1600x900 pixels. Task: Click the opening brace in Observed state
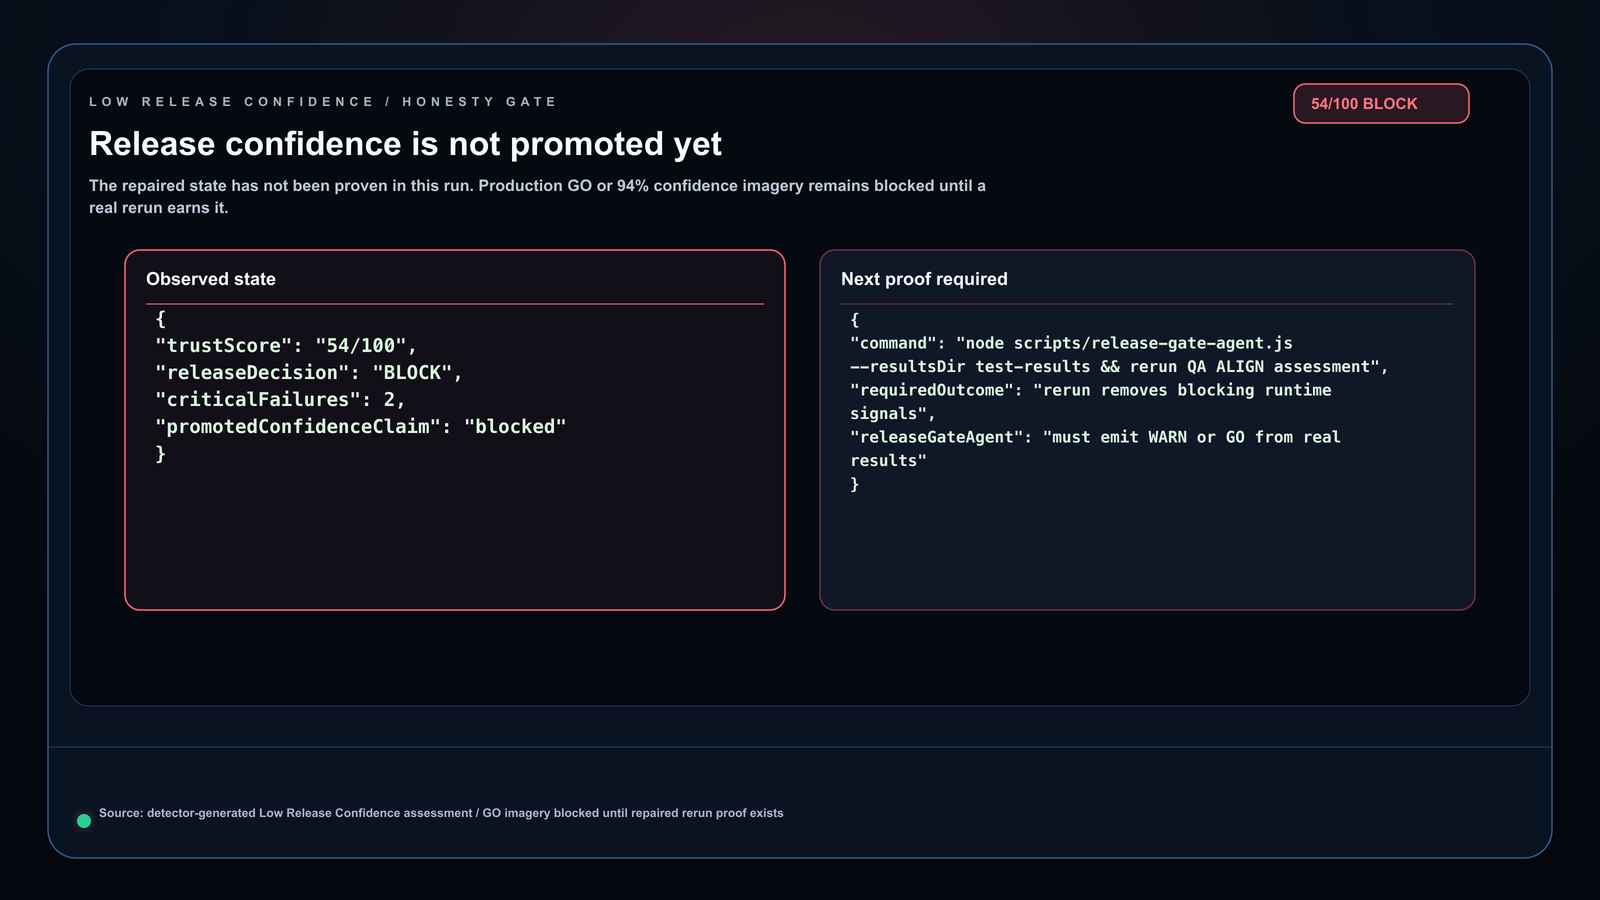161,319
